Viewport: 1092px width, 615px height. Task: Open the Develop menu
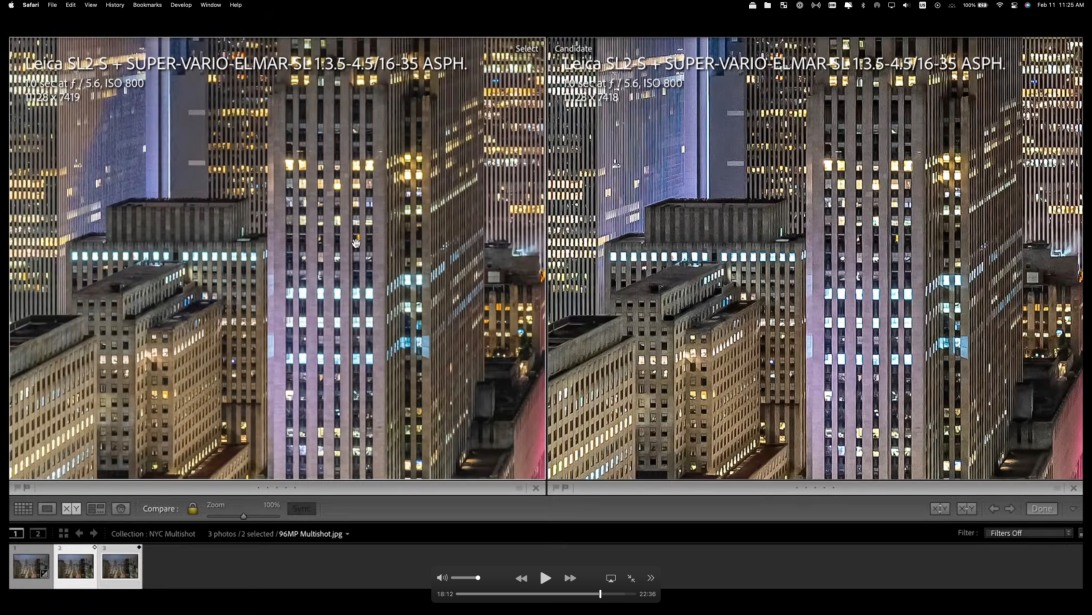tap(181, 5)
